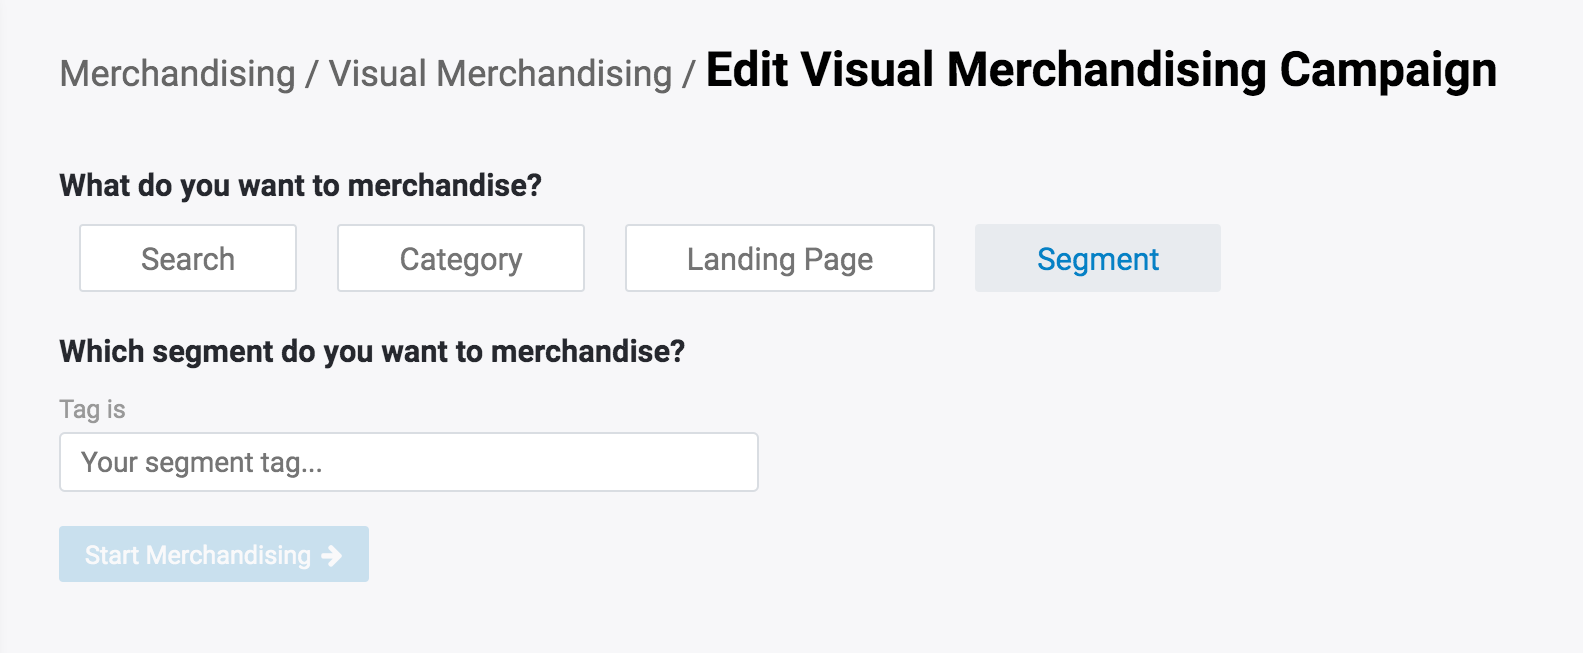
Task: Click the 'Your segment tag...' placeholder text
Action: coord(201,462)
